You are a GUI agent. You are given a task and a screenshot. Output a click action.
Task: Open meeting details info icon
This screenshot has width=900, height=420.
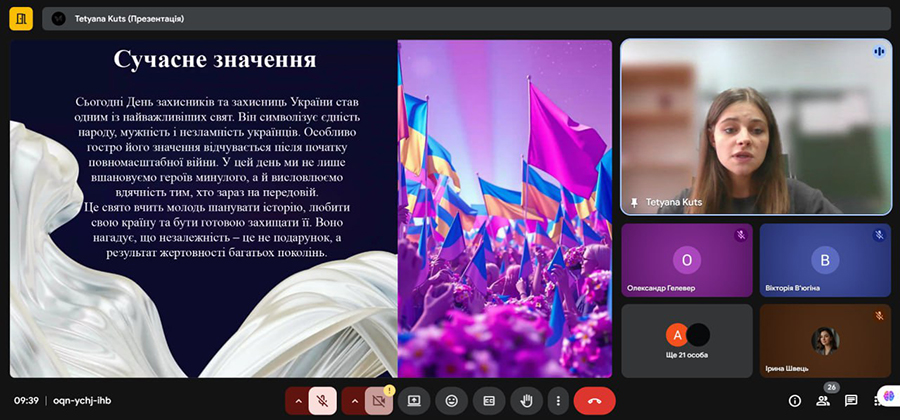click(x=795, y=401)
